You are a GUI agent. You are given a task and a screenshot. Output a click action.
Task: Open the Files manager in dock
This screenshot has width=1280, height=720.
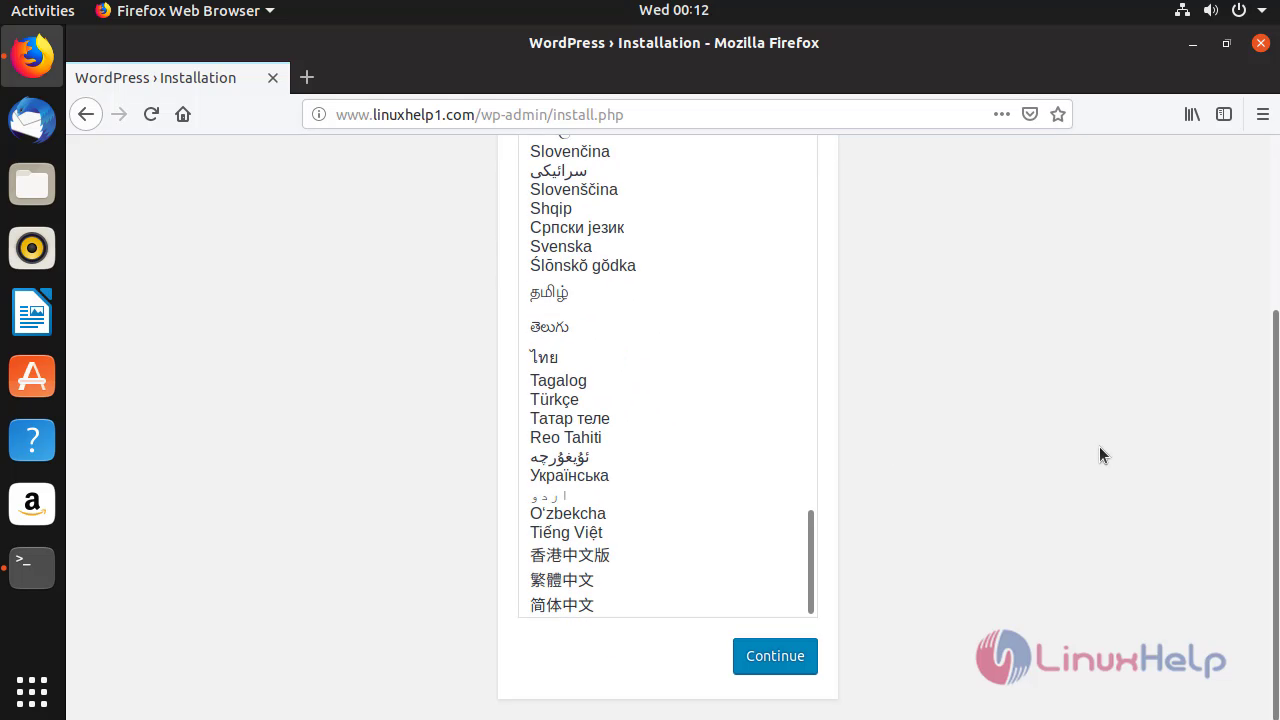pyautogui.click(x=32, y=185)
